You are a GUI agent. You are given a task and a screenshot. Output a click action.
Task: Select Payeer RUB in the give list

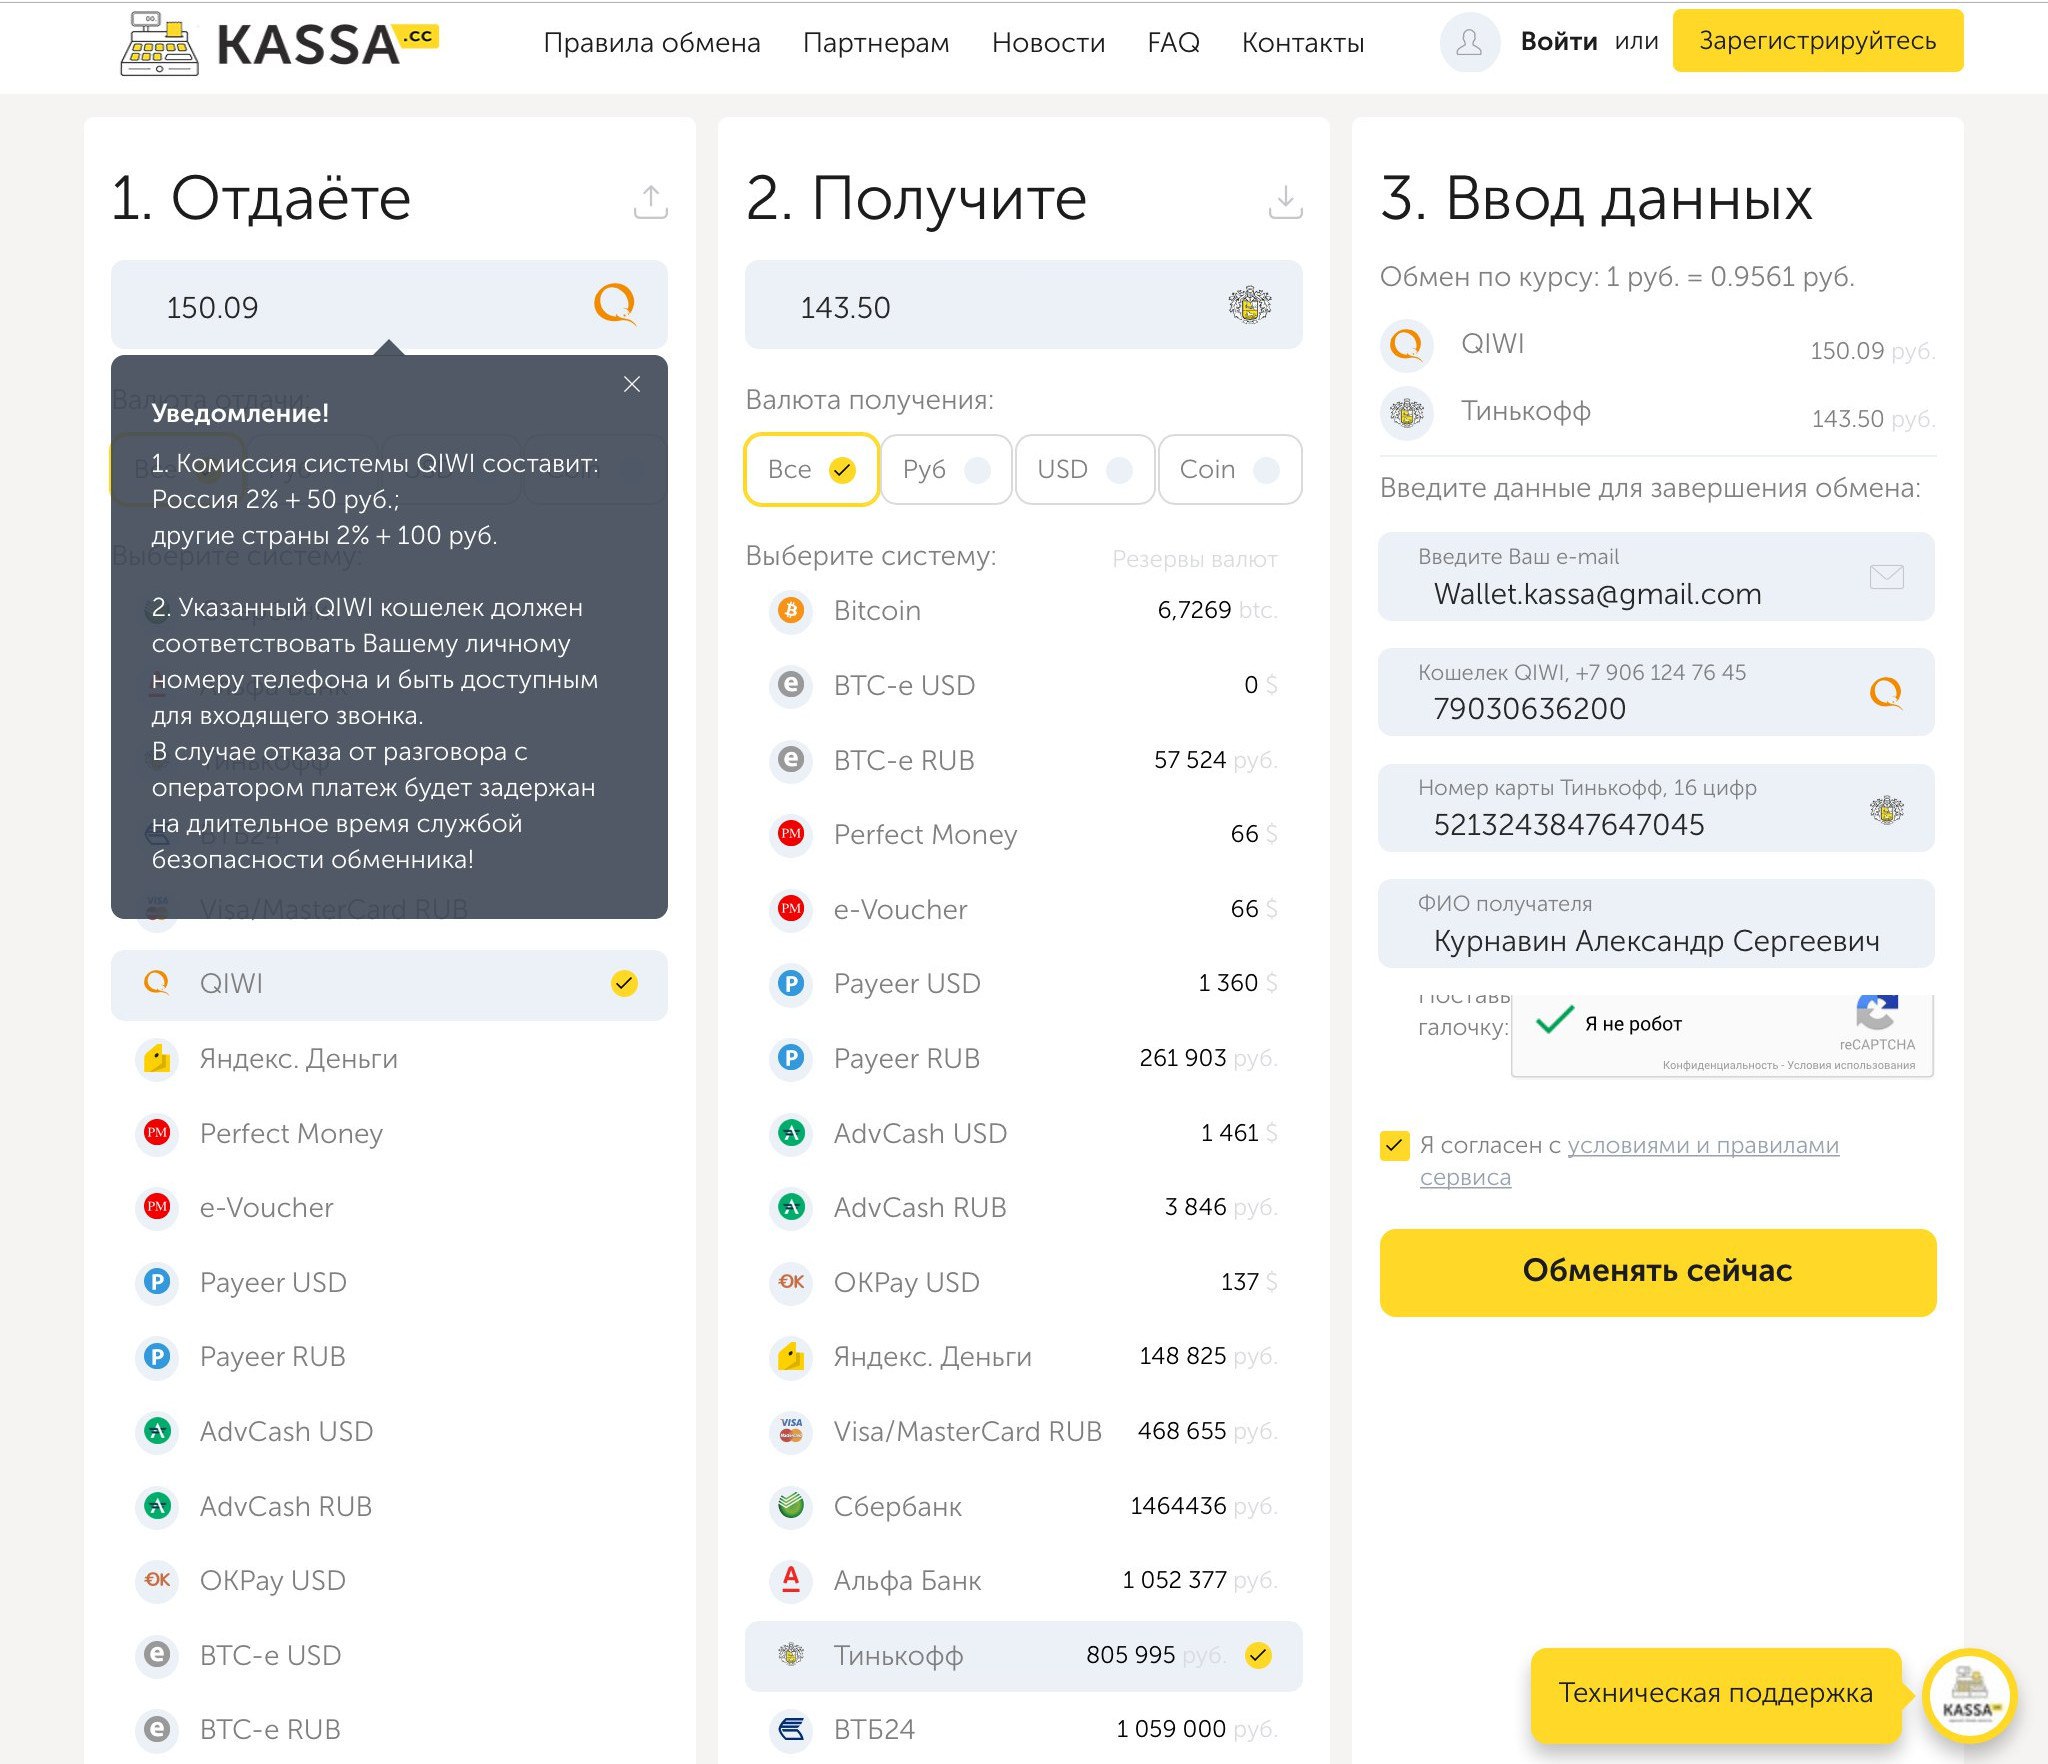(389, 1357)
